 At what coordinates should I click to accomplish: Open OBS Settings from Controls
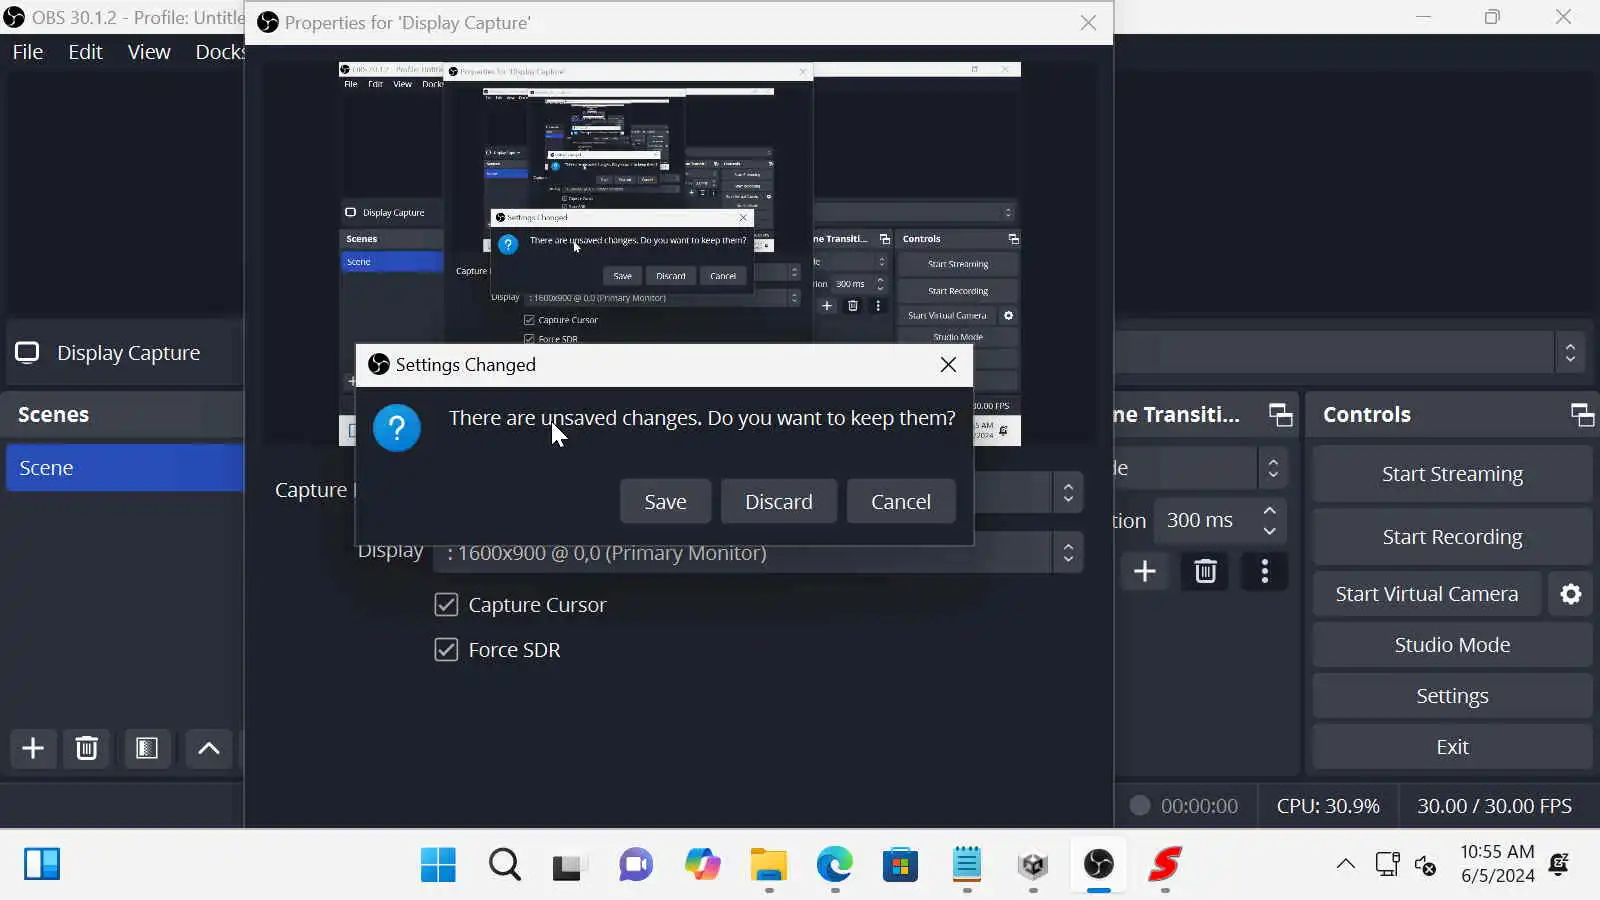1452,696
